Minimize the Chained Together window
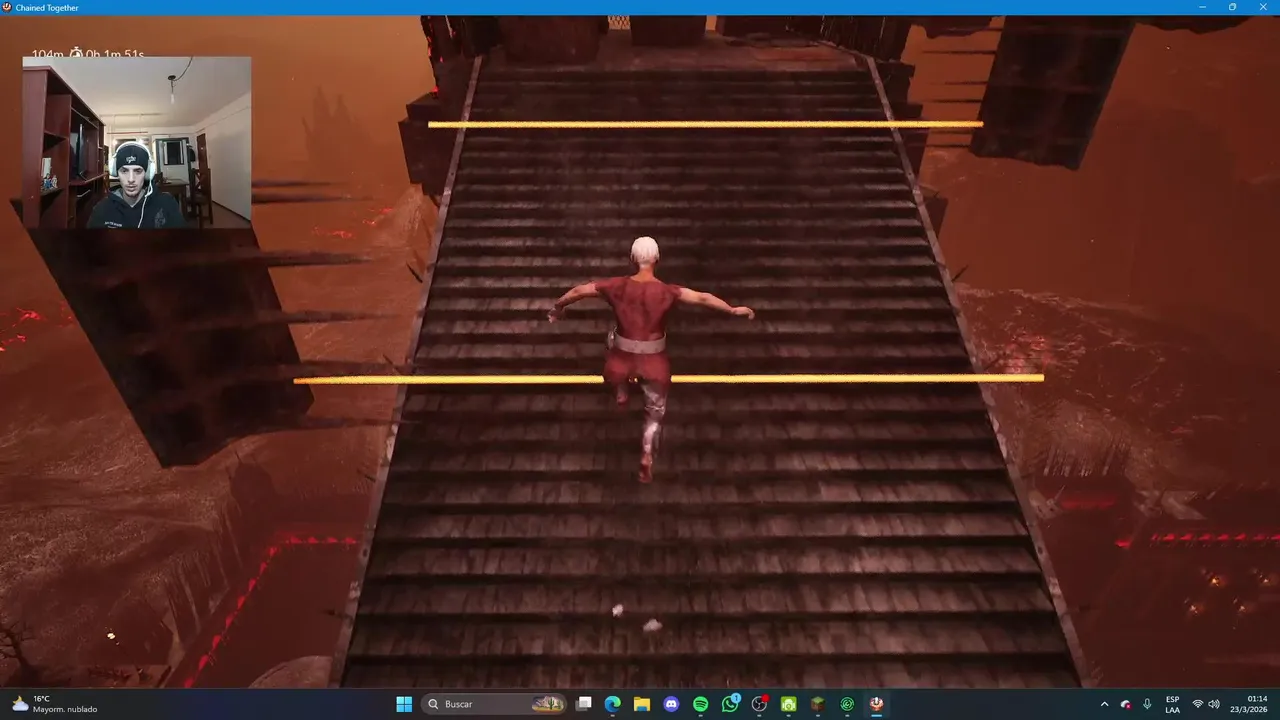 (x=1204, y=7)
